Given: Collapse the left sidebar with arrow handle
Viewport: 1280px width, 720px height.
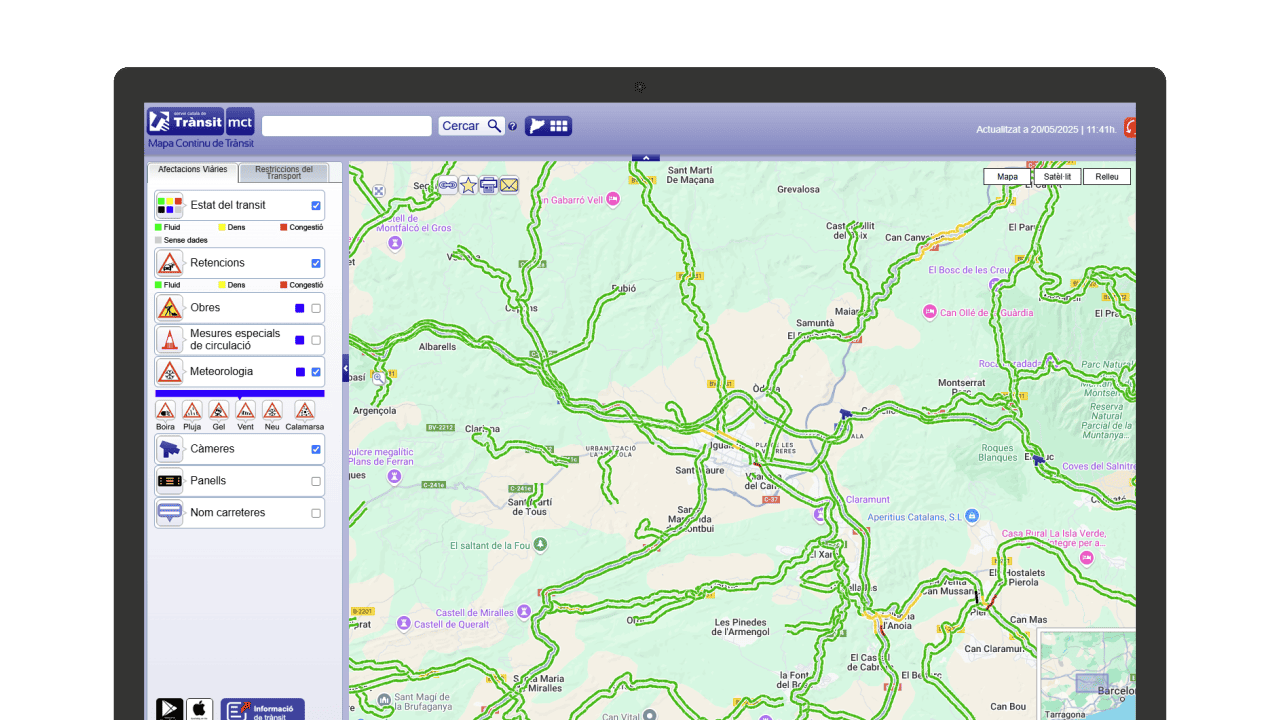Looking at the screenshot, I should 346,368.
